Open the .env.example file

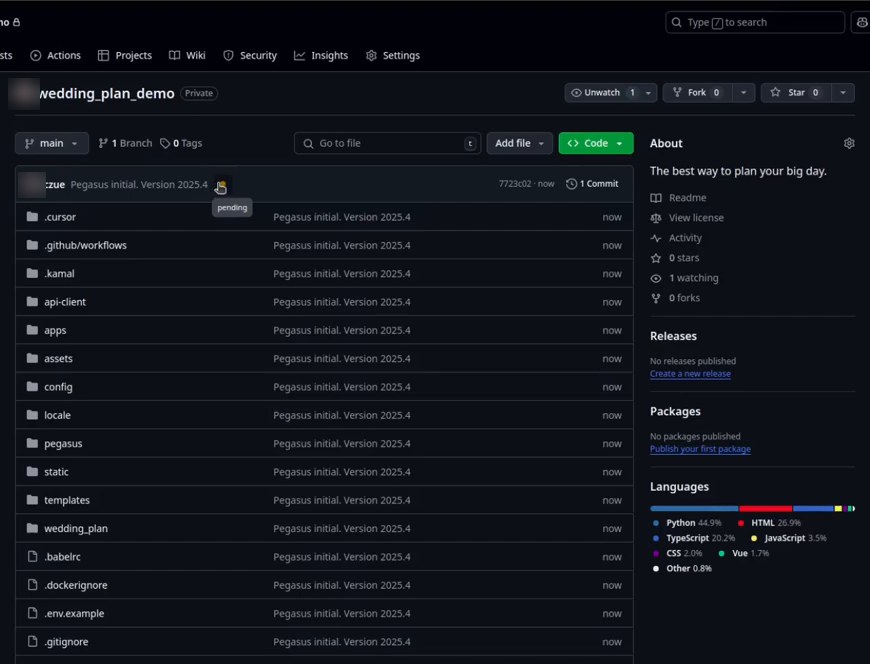tap(74, 613)
